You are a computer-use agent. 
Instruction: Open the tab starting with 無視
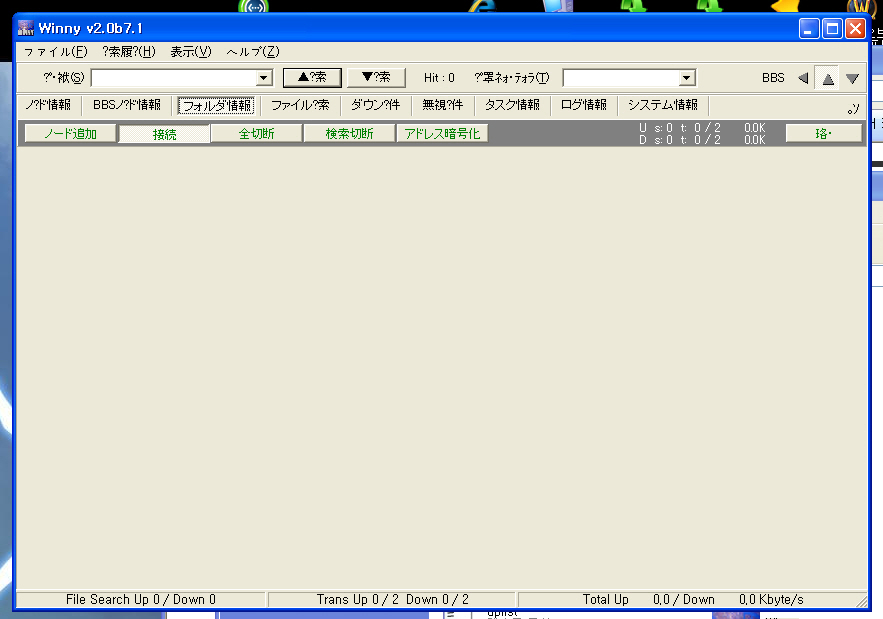443,105
